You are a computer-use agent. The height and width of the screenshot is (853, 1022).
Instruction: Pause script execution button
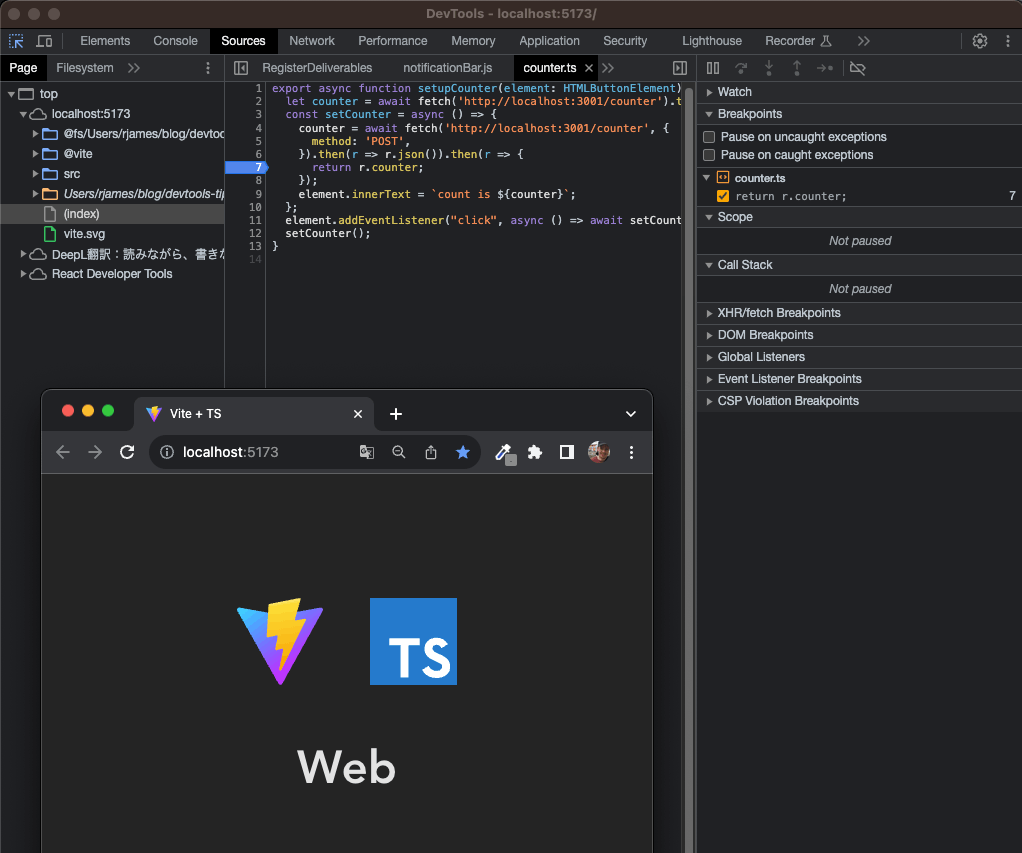[713, 68]
